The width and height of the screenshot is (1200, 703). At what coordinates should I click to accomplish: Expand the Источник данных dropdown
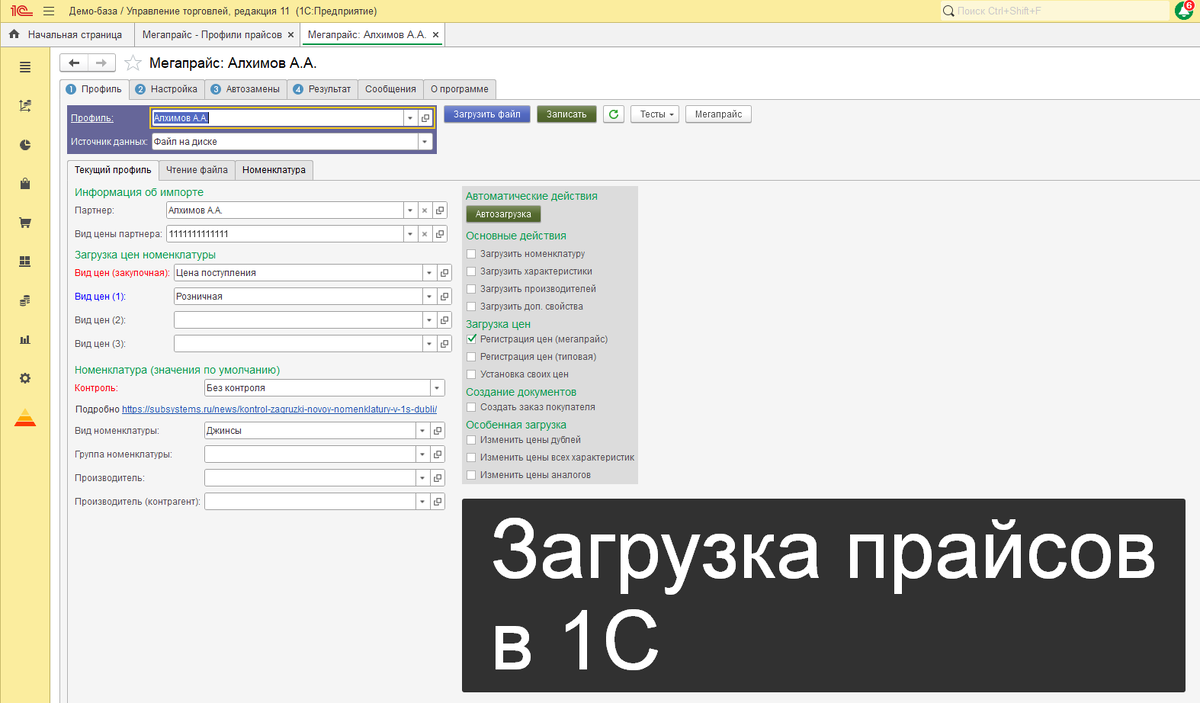tap(425, 142)
